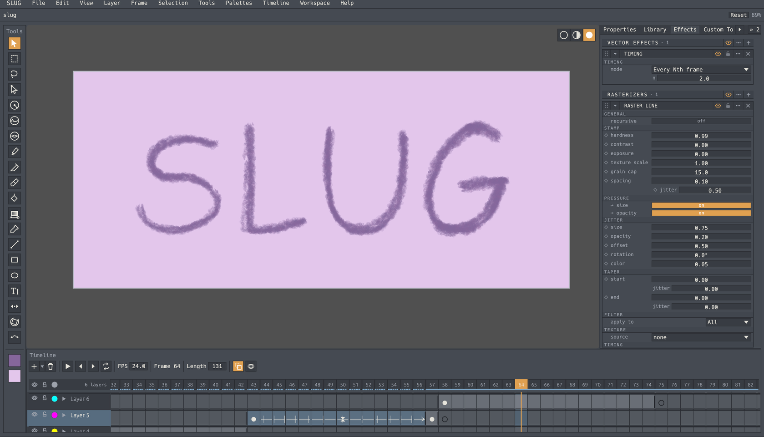Select the rectangular marquee tool
Image resolution: width=764 pixels, height=437 pixels.
[14, 59]
